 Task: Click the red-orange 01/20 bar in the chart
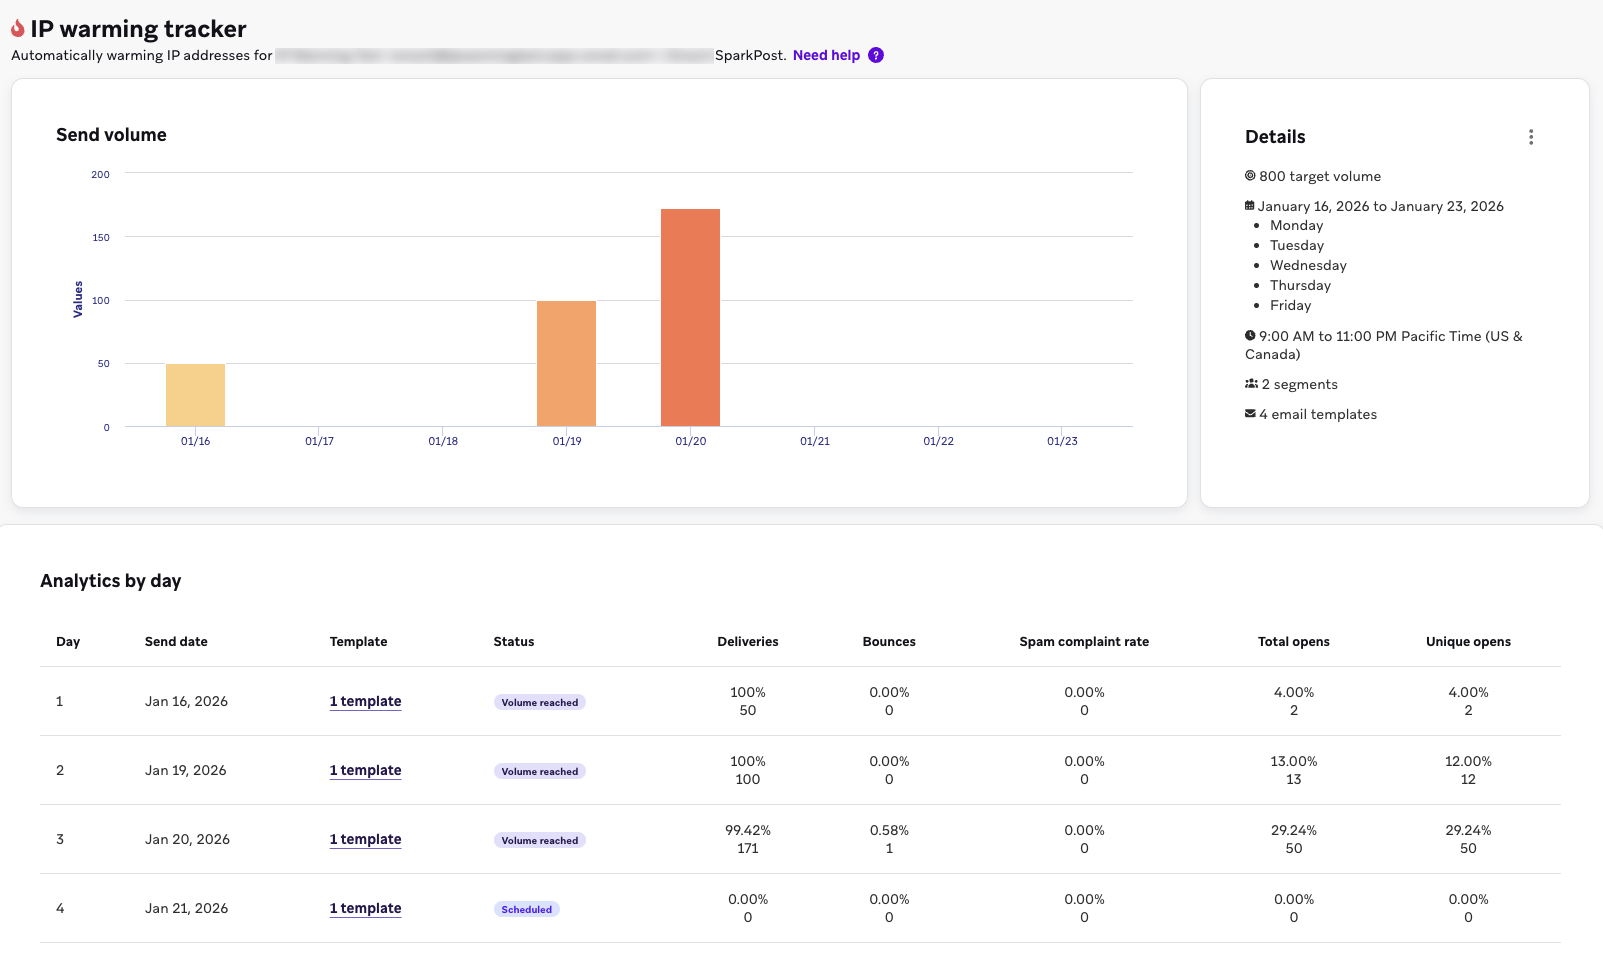690,318
